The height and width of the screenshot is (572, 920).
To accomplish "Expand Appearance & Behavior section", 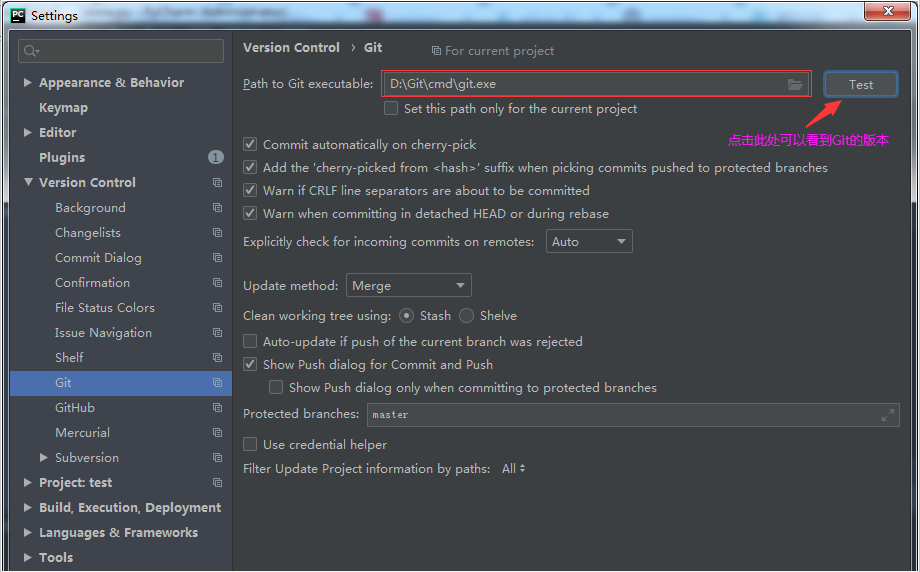I will (x=28, y=83).
